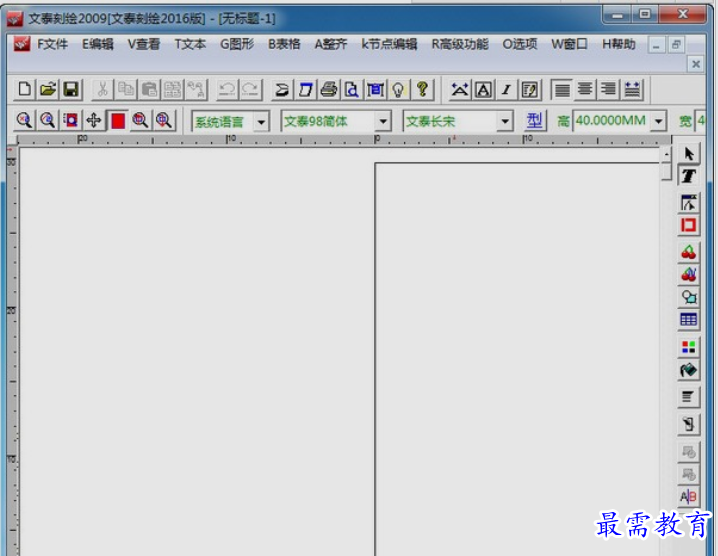Select the red rectangle shape tool

click(688, 225)
